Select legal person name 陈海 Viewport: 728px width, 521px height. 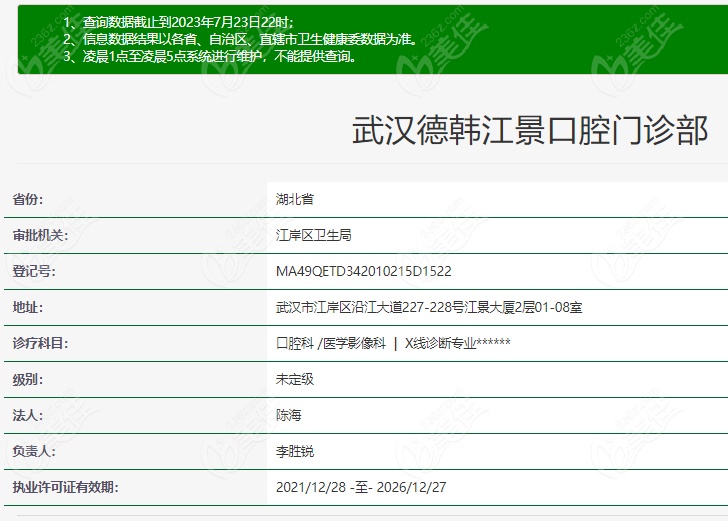tap(288, 415)
